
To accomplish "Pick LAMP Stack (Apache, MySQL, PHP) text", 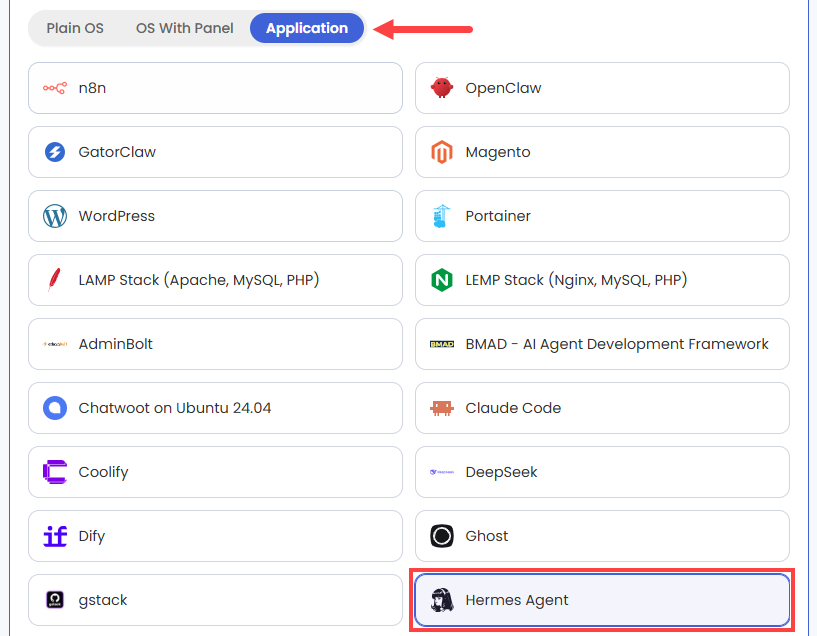I will point(199,280).
